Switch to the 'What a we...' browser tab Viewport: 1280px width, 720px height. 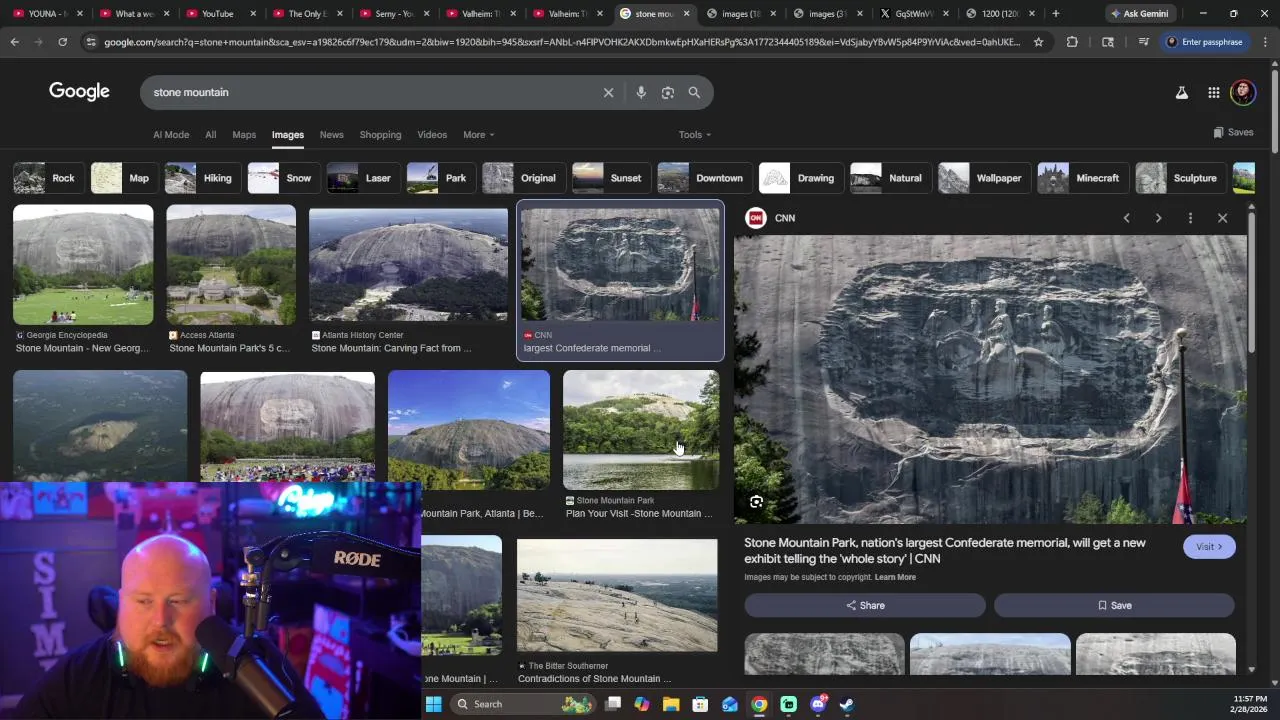pyautogui.click(x=134, y=13)
